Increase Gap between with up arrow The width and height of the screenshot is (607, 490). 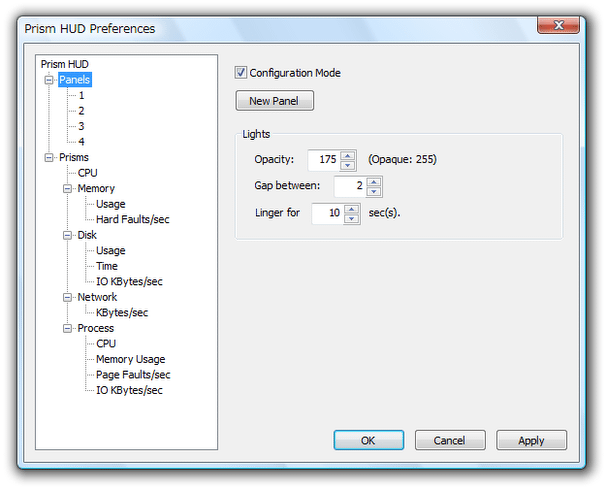(x=374, y=182)
